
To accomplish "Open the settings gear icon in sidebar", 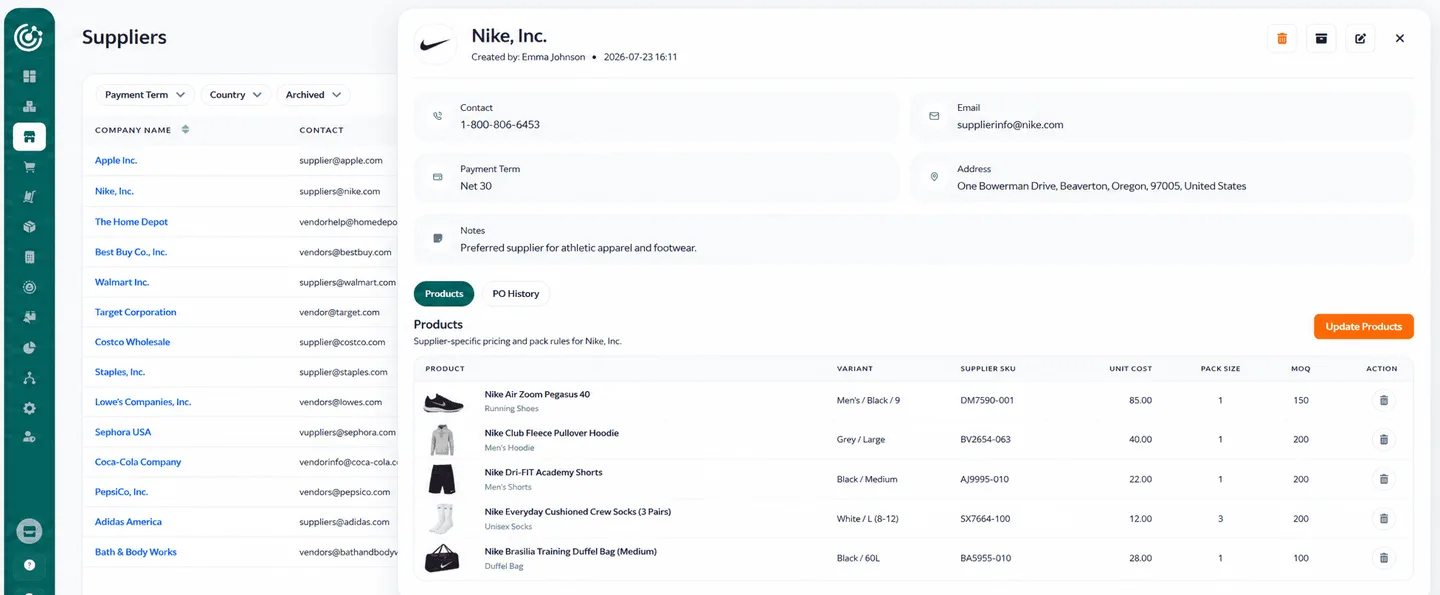I will click(29, 408).
